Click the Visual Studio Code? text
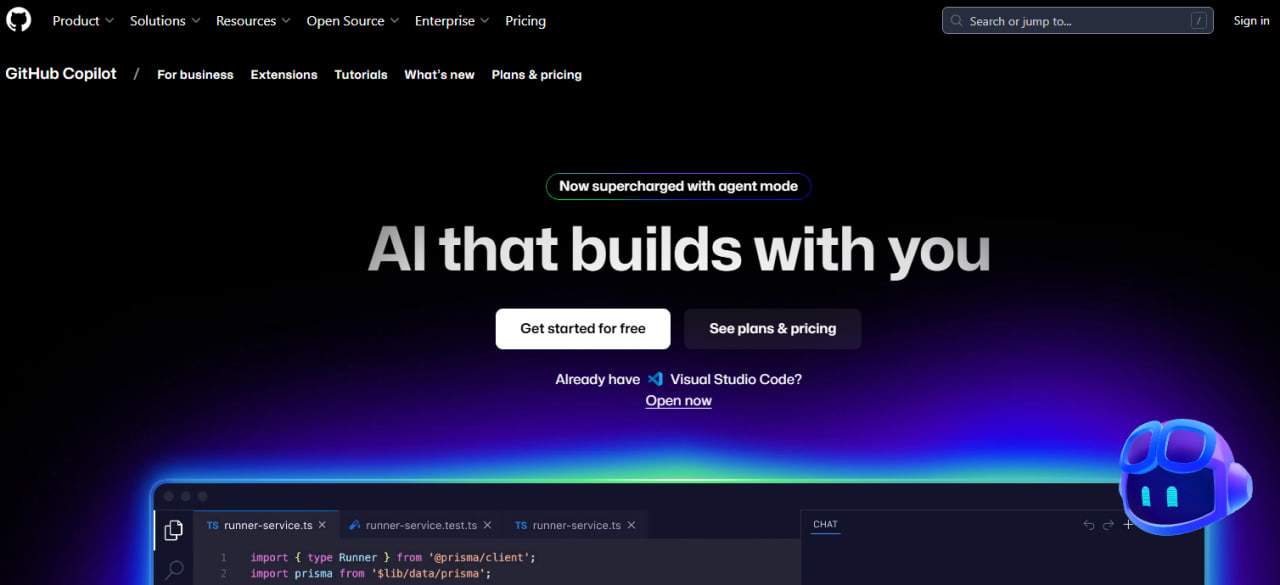 pyautogui.click(x=736, y=380)
